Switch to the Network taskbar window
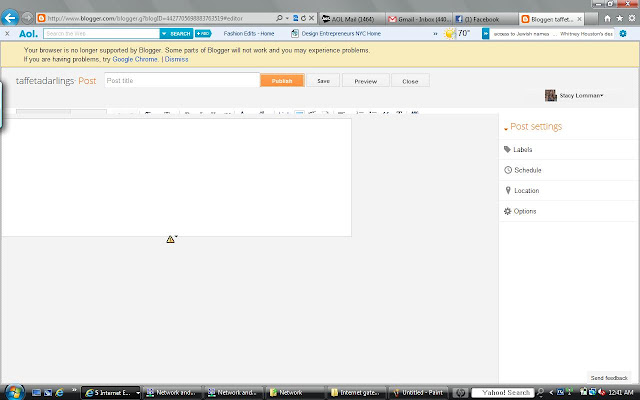Viewport: 640px width, 400px height. (x=295, y=393)
